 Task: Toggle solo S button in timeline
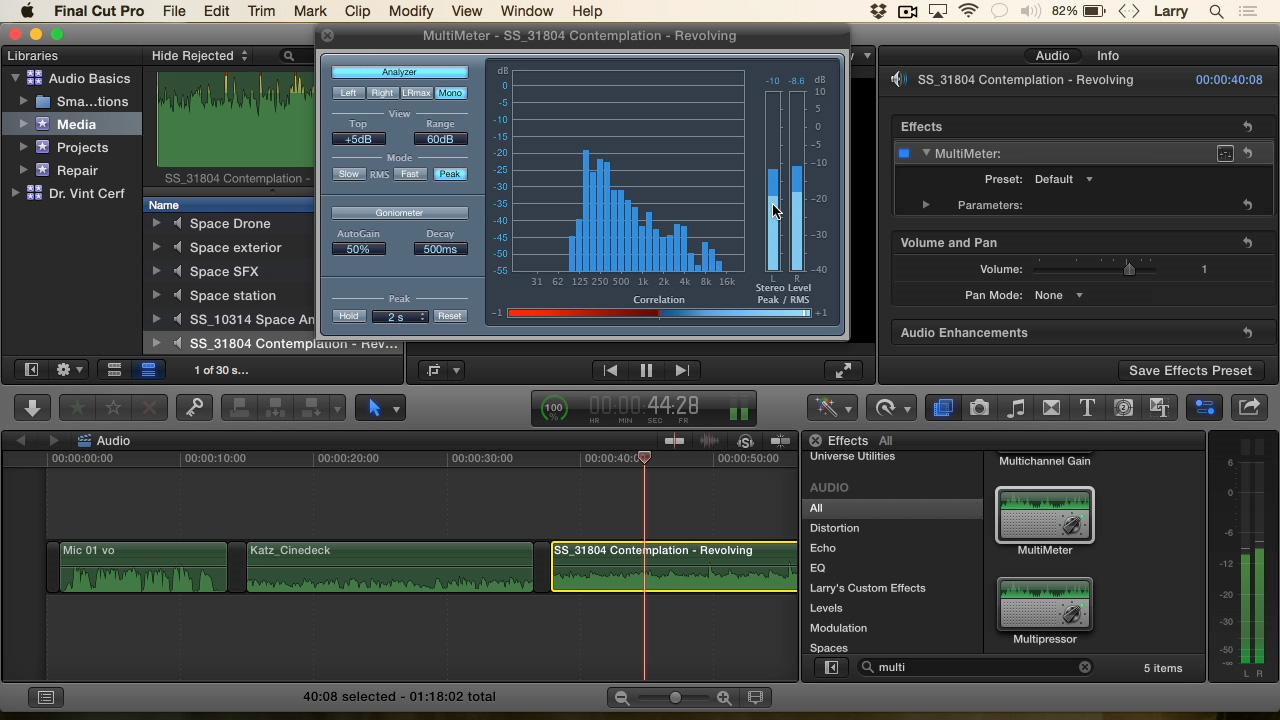pyautogui.click(x=745, y=441)
